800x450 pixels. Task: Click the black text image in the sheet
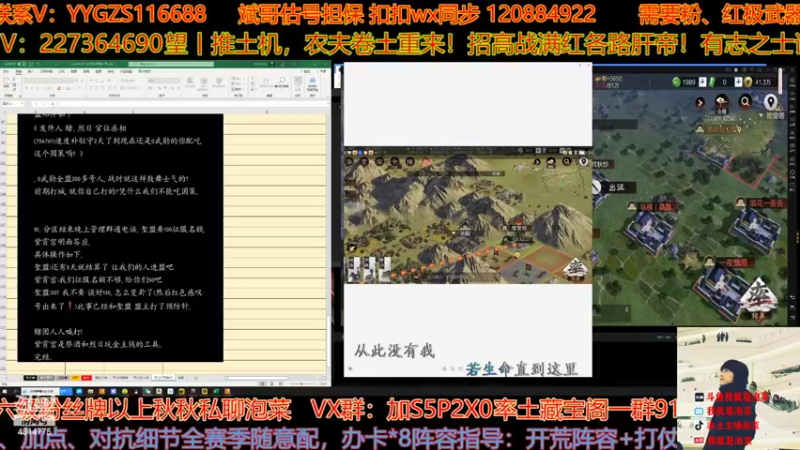[120, 238]
